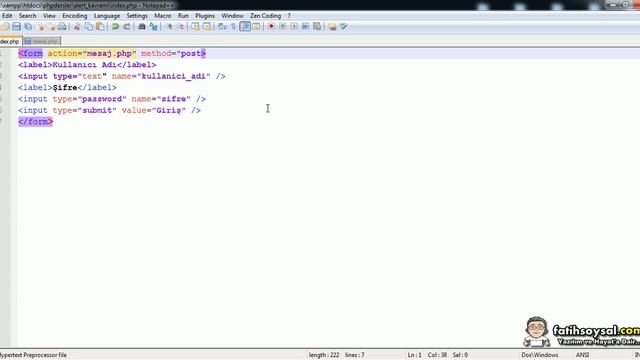Click the 'Şifre' label text
Viewport: 640px width, 360px height.
click(65, 88)
